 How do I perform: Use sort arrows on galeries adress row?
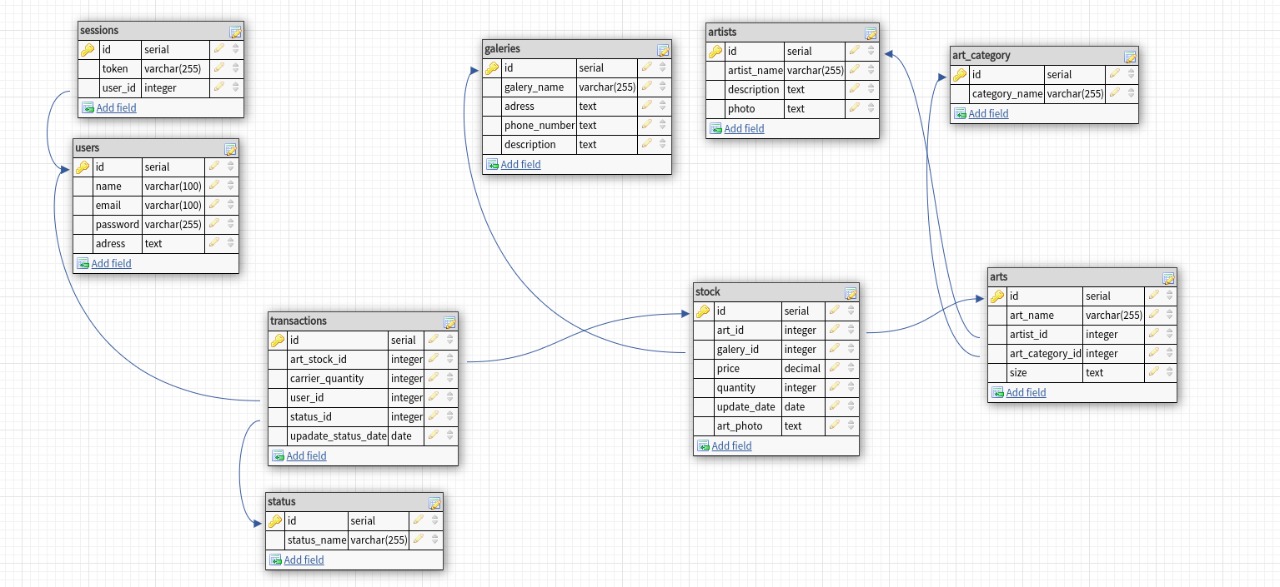663,106
